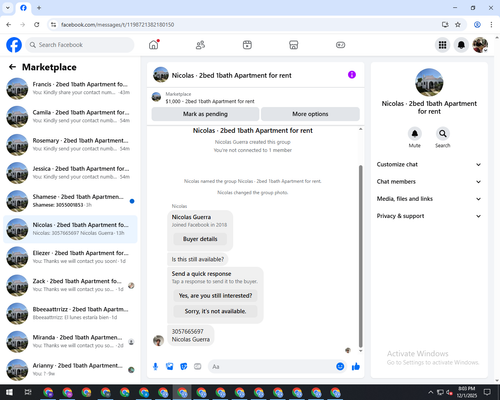
Task: Send 'Yes, are you still interested?' response
Action: click(x=215, y=296)
